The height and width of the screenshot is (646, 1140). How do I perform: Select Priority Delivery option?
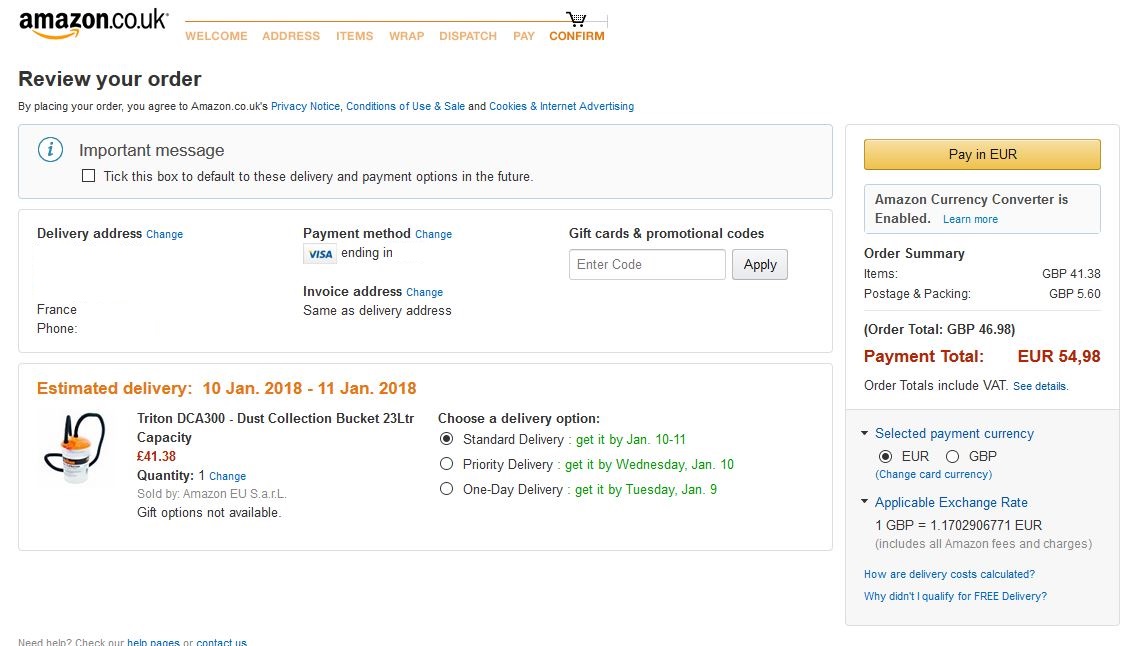tap(447, 464)
